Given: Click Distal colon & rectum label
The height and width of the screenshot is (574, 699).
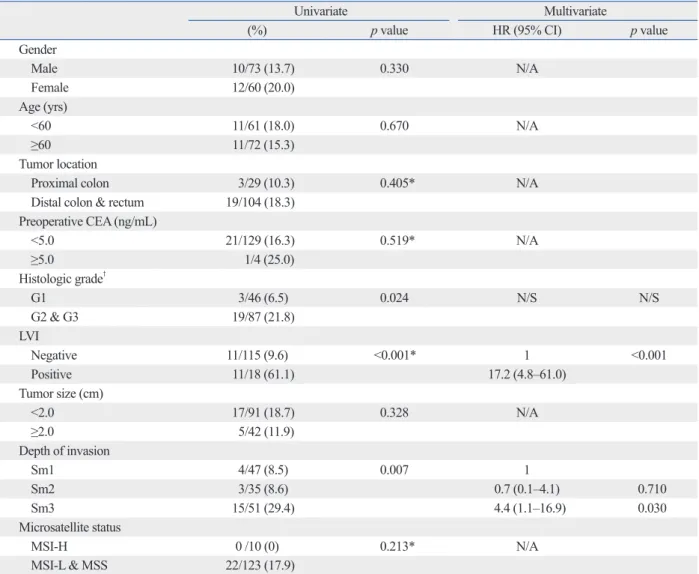Looking at the screenshot, I should (x=87, y=202).
